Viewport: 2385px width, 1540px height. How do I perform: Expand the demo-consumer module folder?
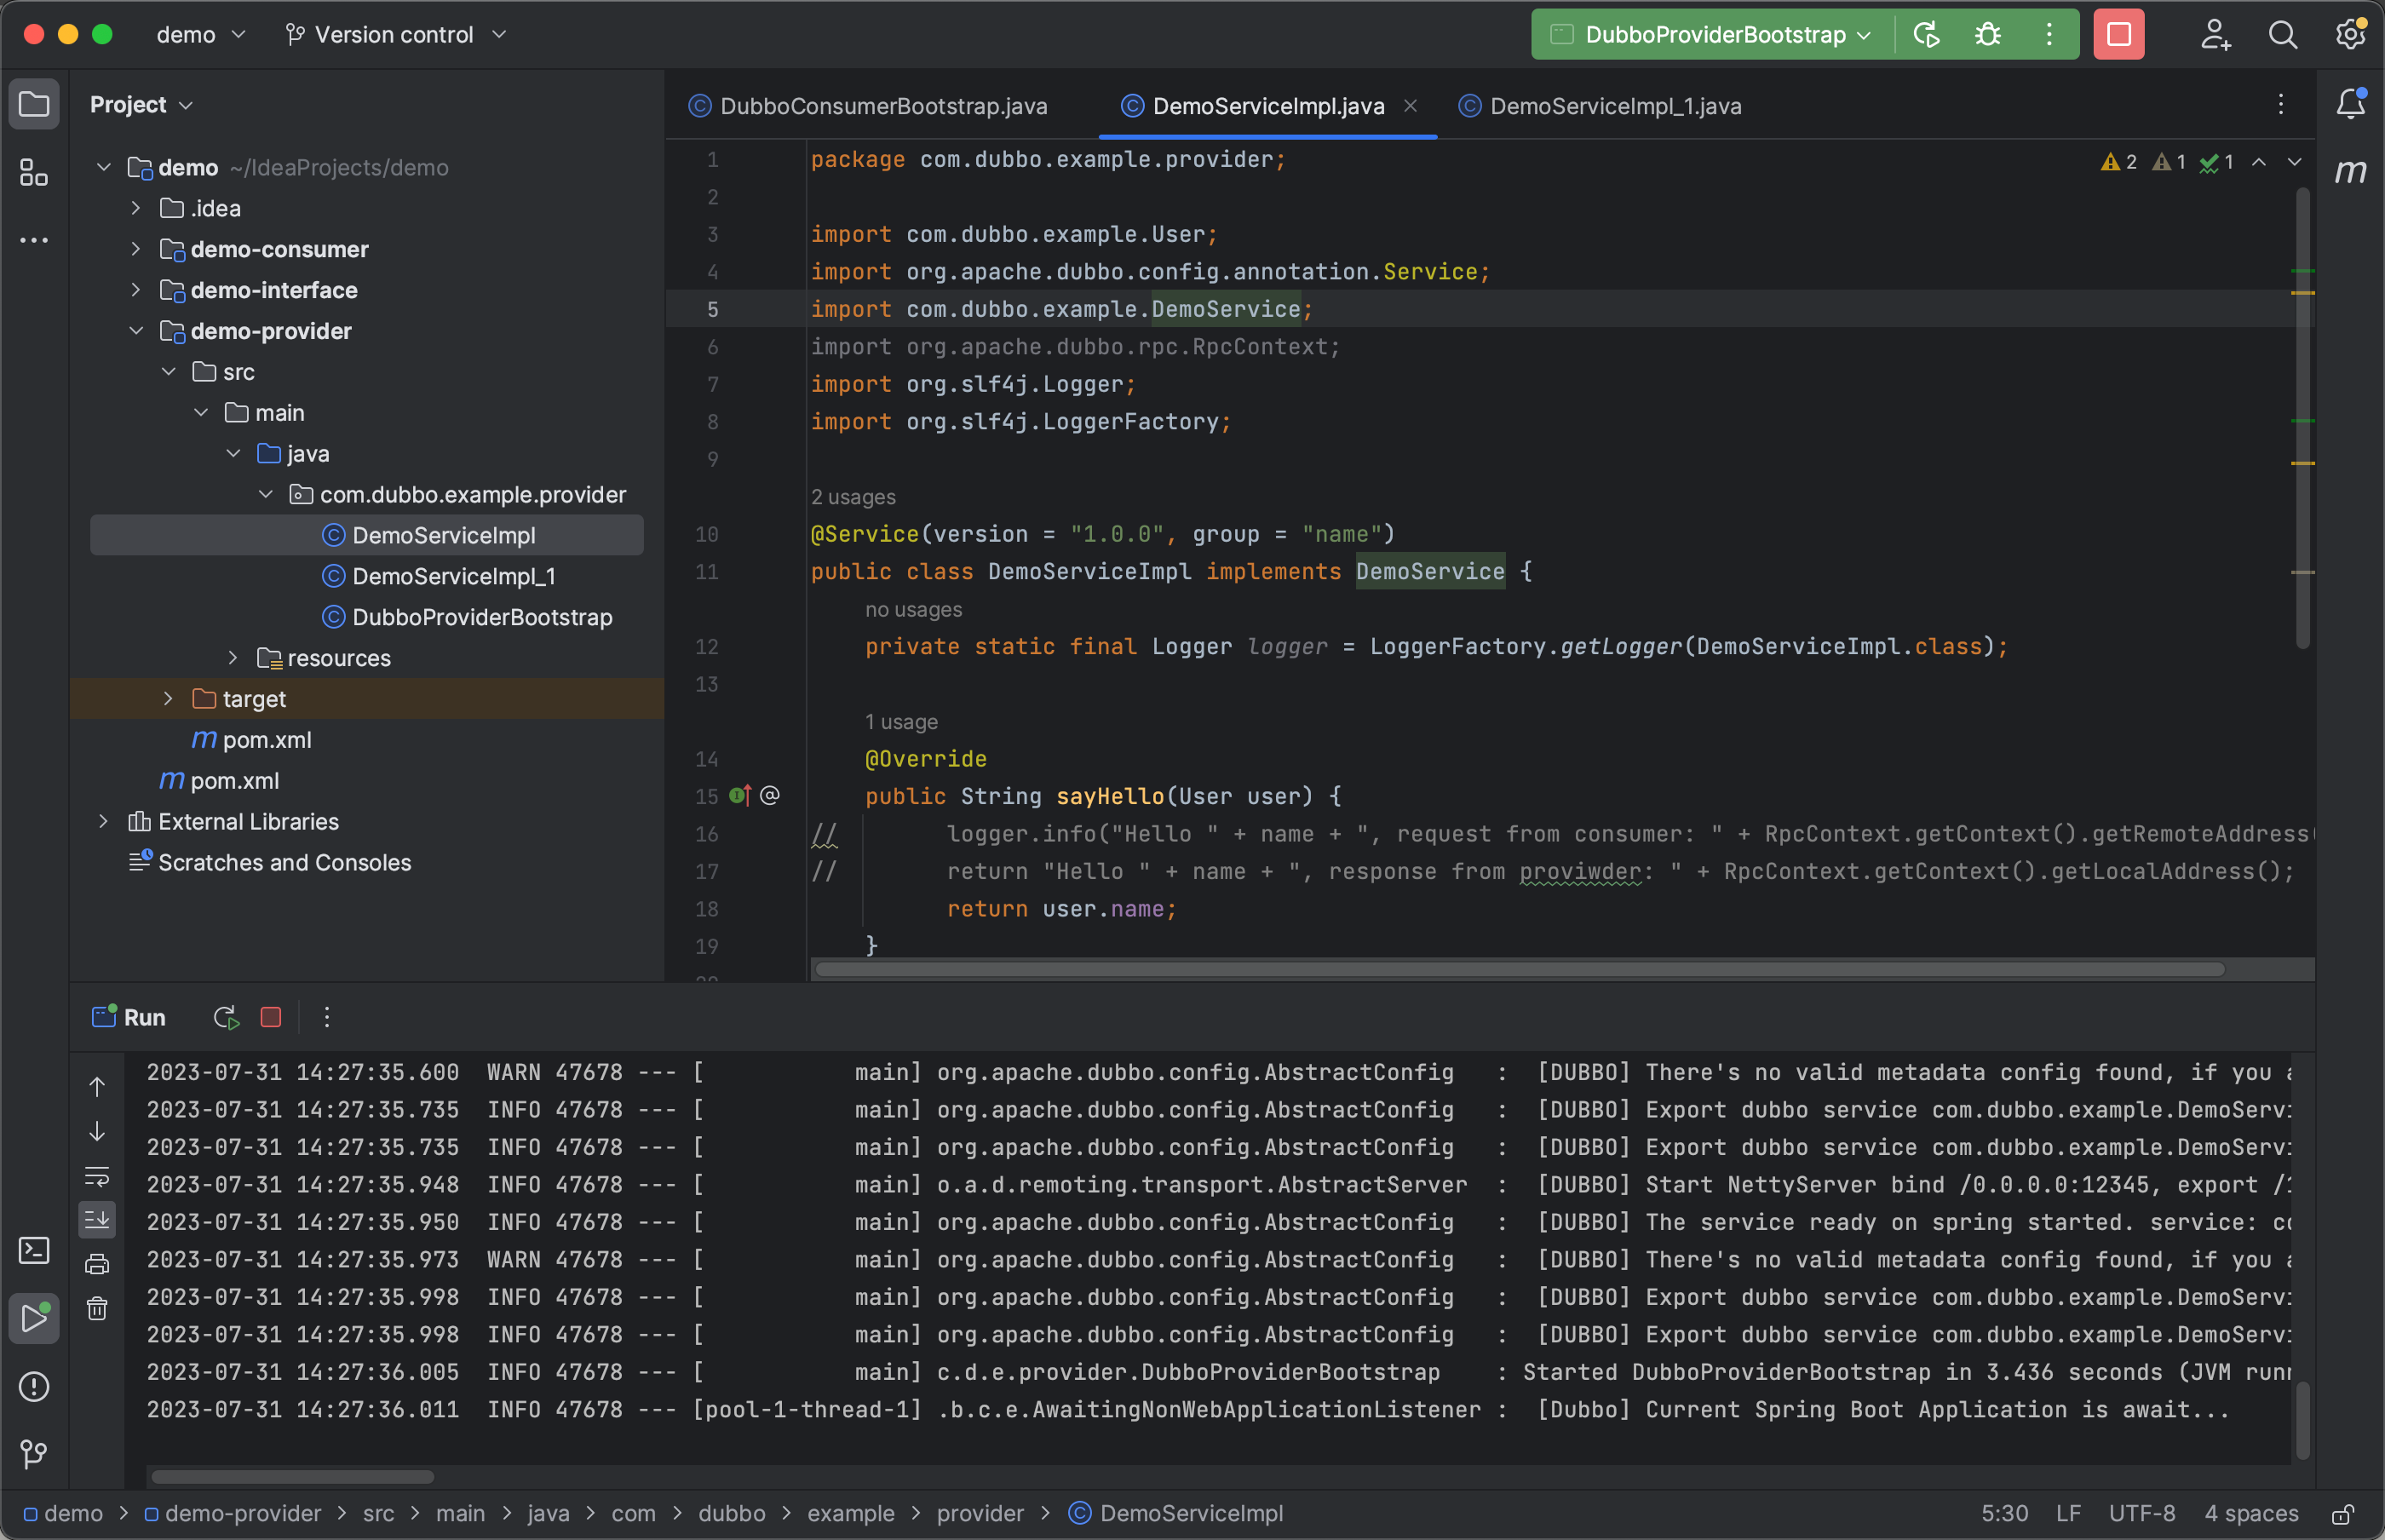(x=136, y=249)
